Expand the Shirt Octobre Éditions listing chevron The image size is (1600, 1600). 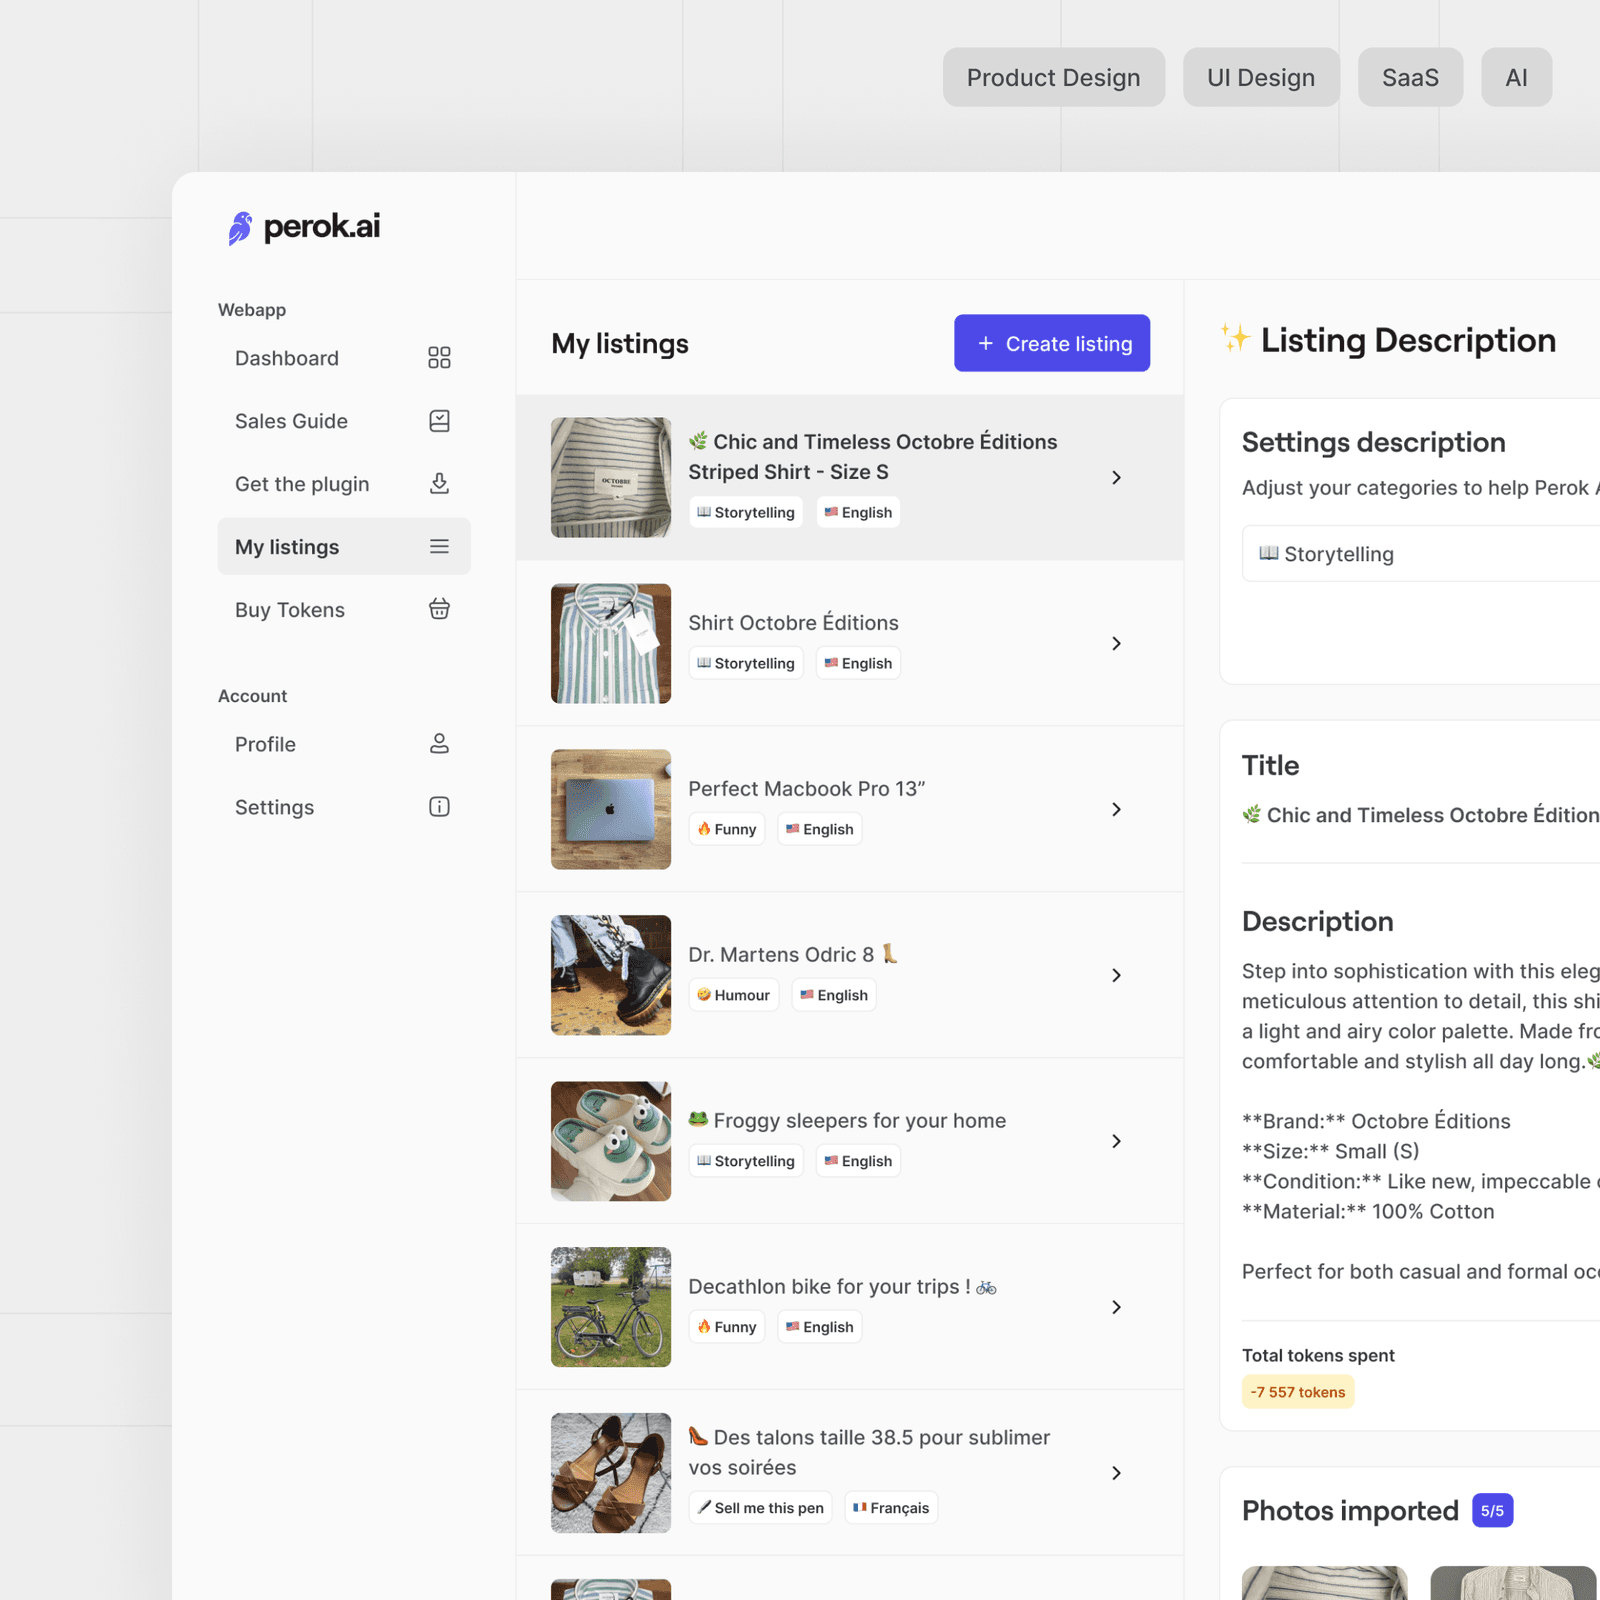coord(1116,644)
